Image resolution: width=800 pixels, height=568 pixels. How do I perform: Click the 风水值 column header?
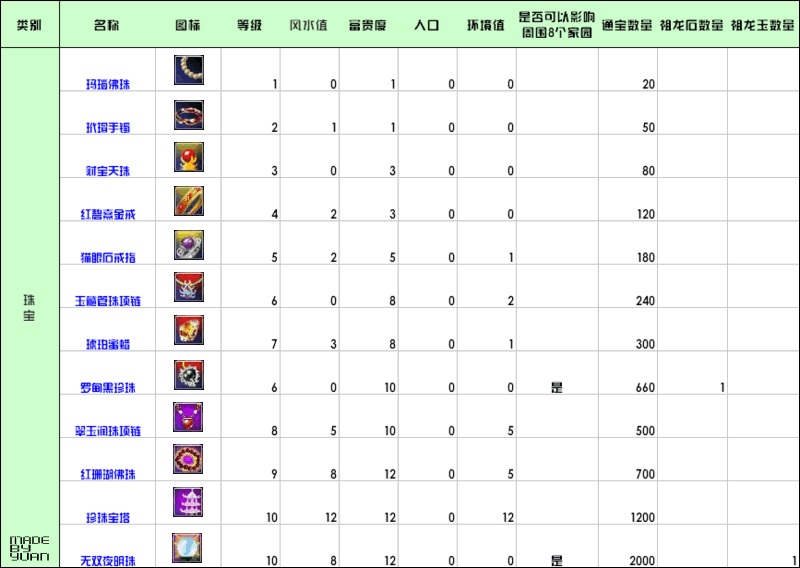click(309, 25)
